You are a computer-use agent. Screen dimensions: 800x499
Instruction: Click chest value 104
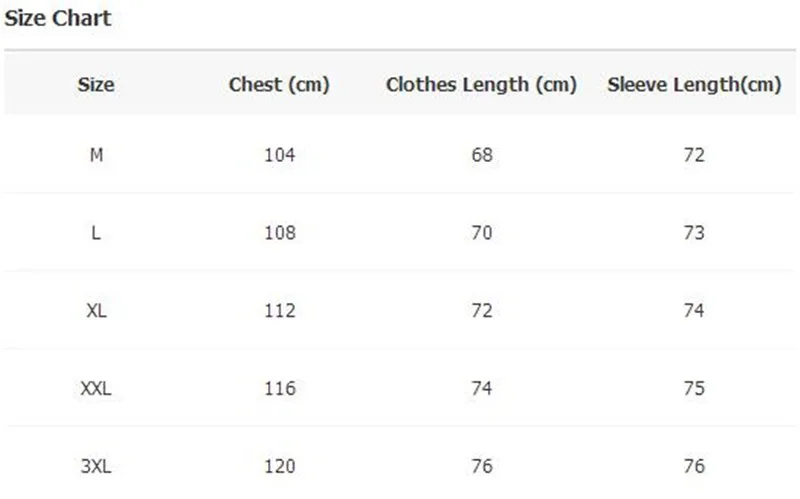(x=280, y=155)
